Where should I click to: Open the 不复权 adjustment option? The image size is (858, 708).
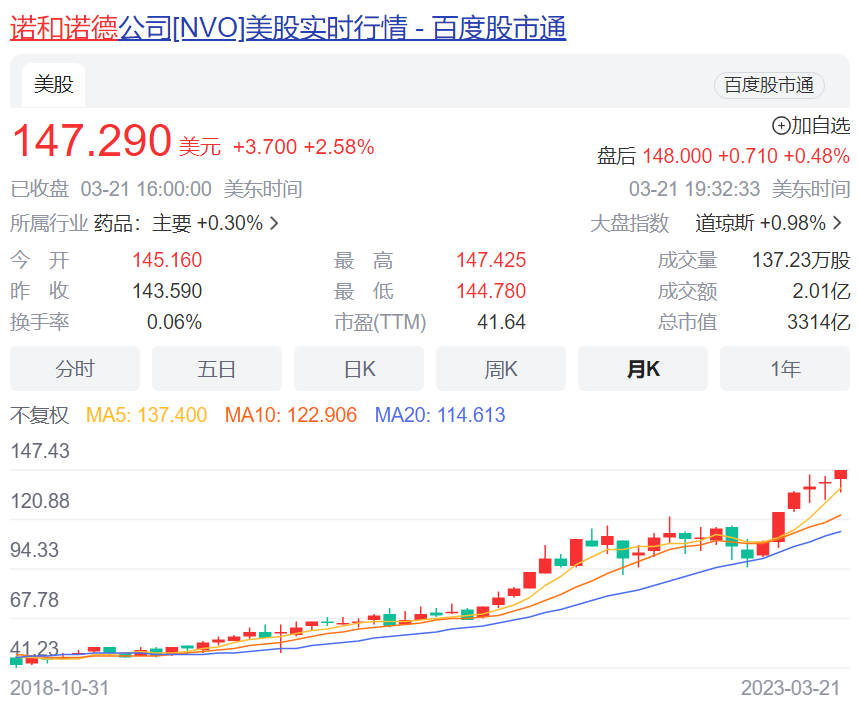tap(40, 415)
